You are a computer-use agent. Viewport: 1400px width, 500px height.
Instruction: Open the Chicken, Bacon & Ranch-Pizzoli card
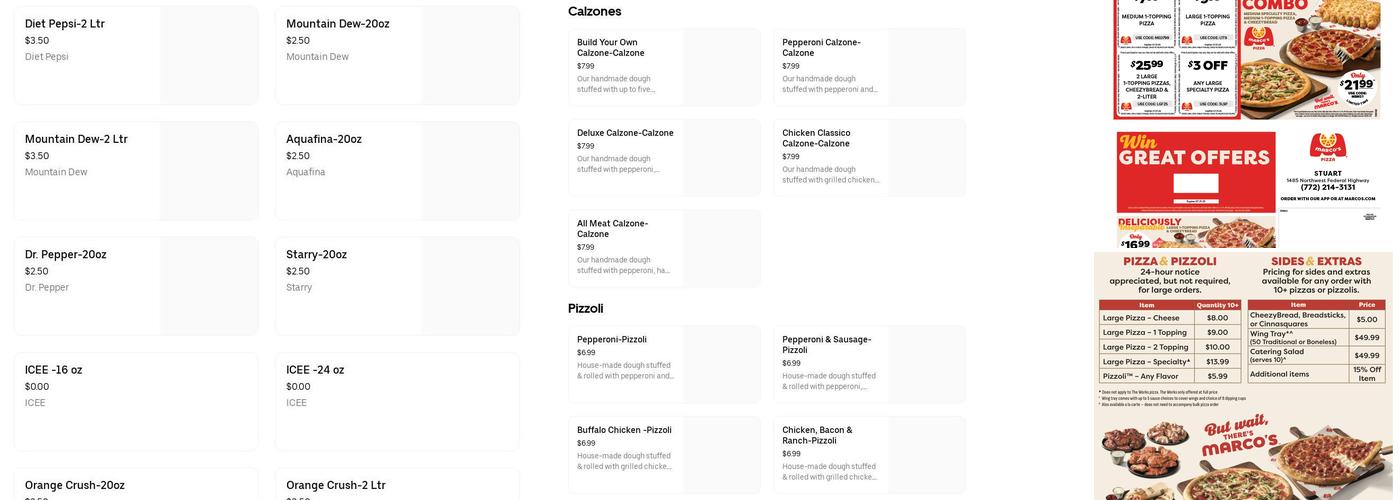pyautogui.click(x=869, y=455)
